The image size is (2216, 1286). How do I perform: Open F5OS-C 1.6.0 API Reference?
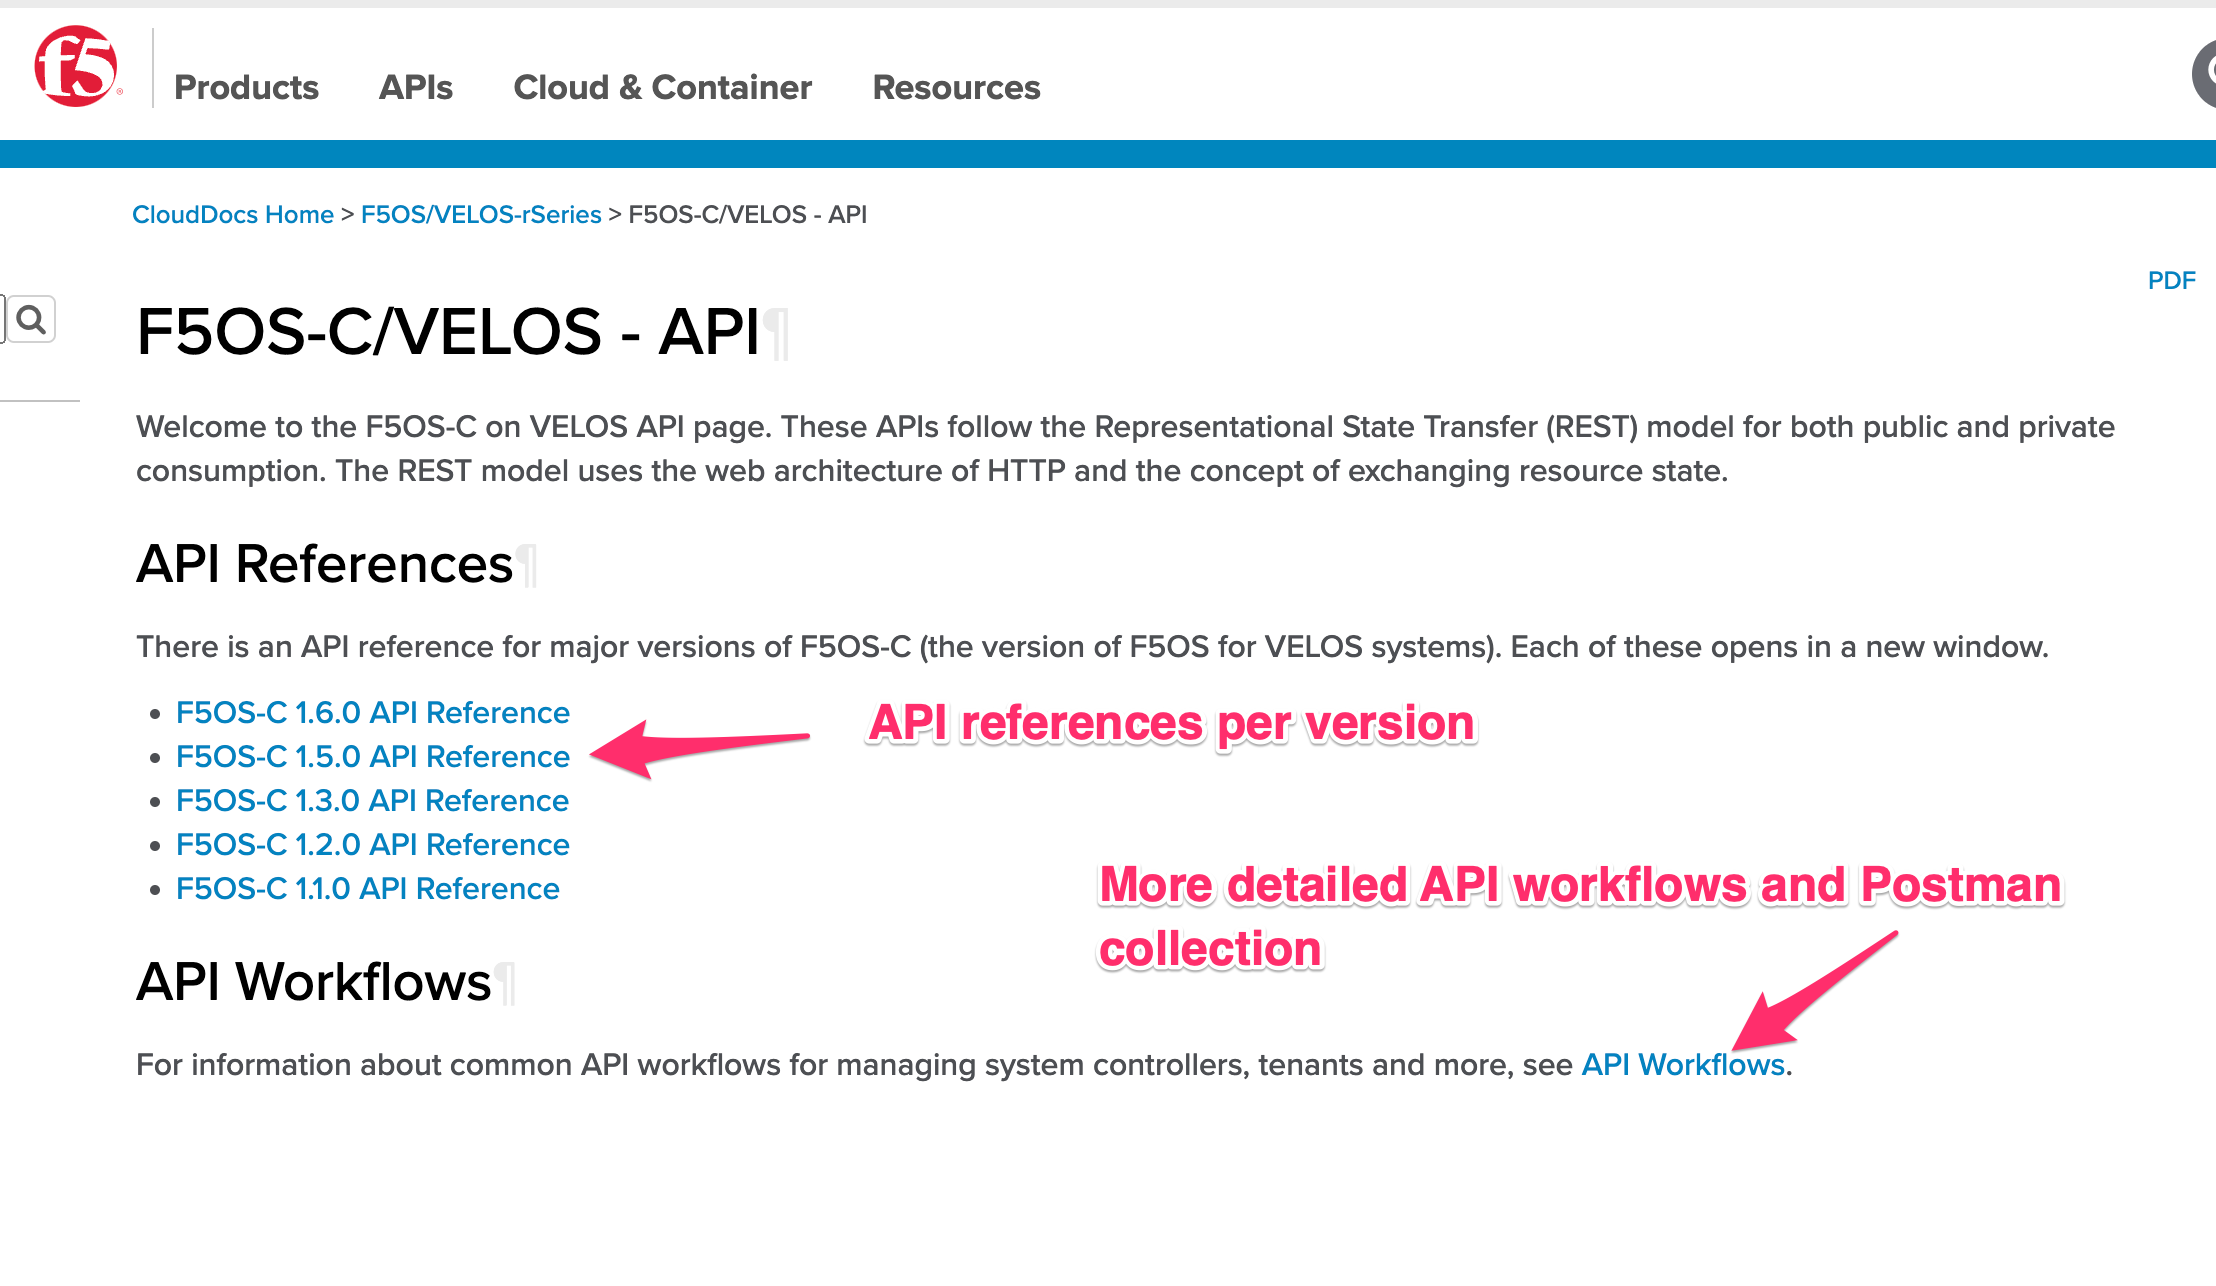click(x=372, y=712)
